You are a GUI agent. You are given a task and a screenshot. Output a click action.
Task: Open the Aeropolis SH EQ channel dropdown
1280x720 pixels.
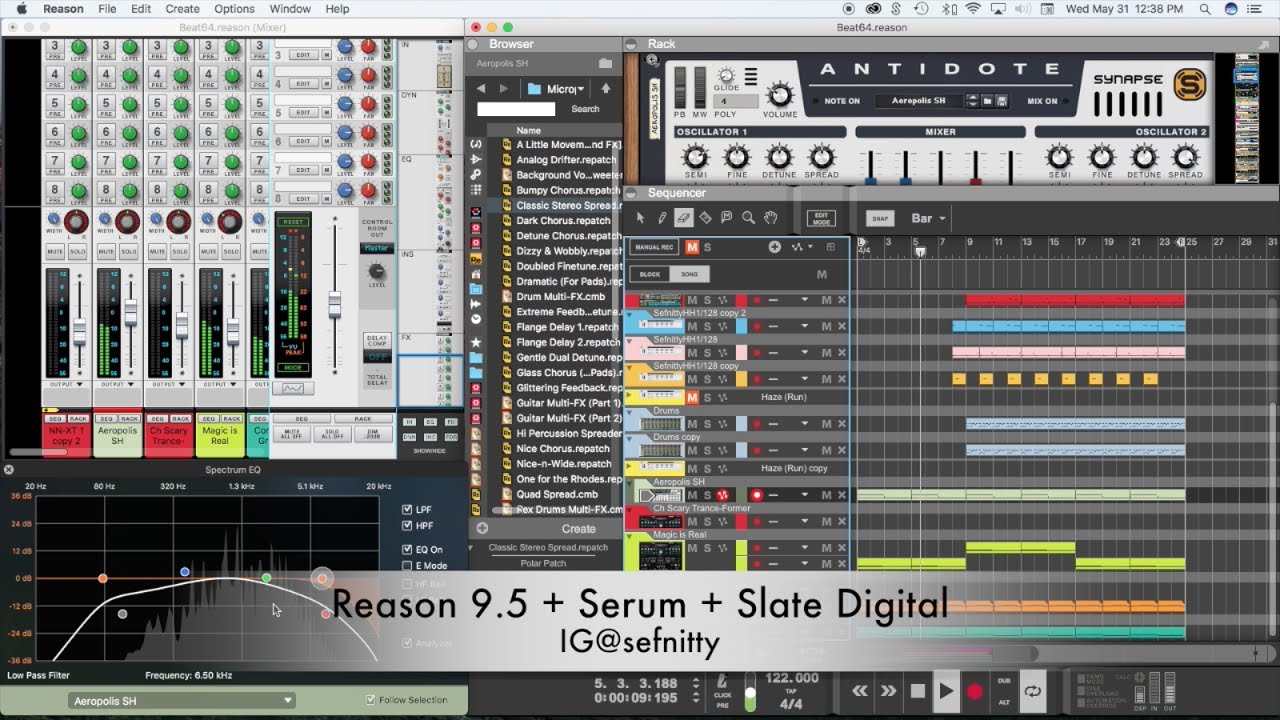[x=182, y=701]
